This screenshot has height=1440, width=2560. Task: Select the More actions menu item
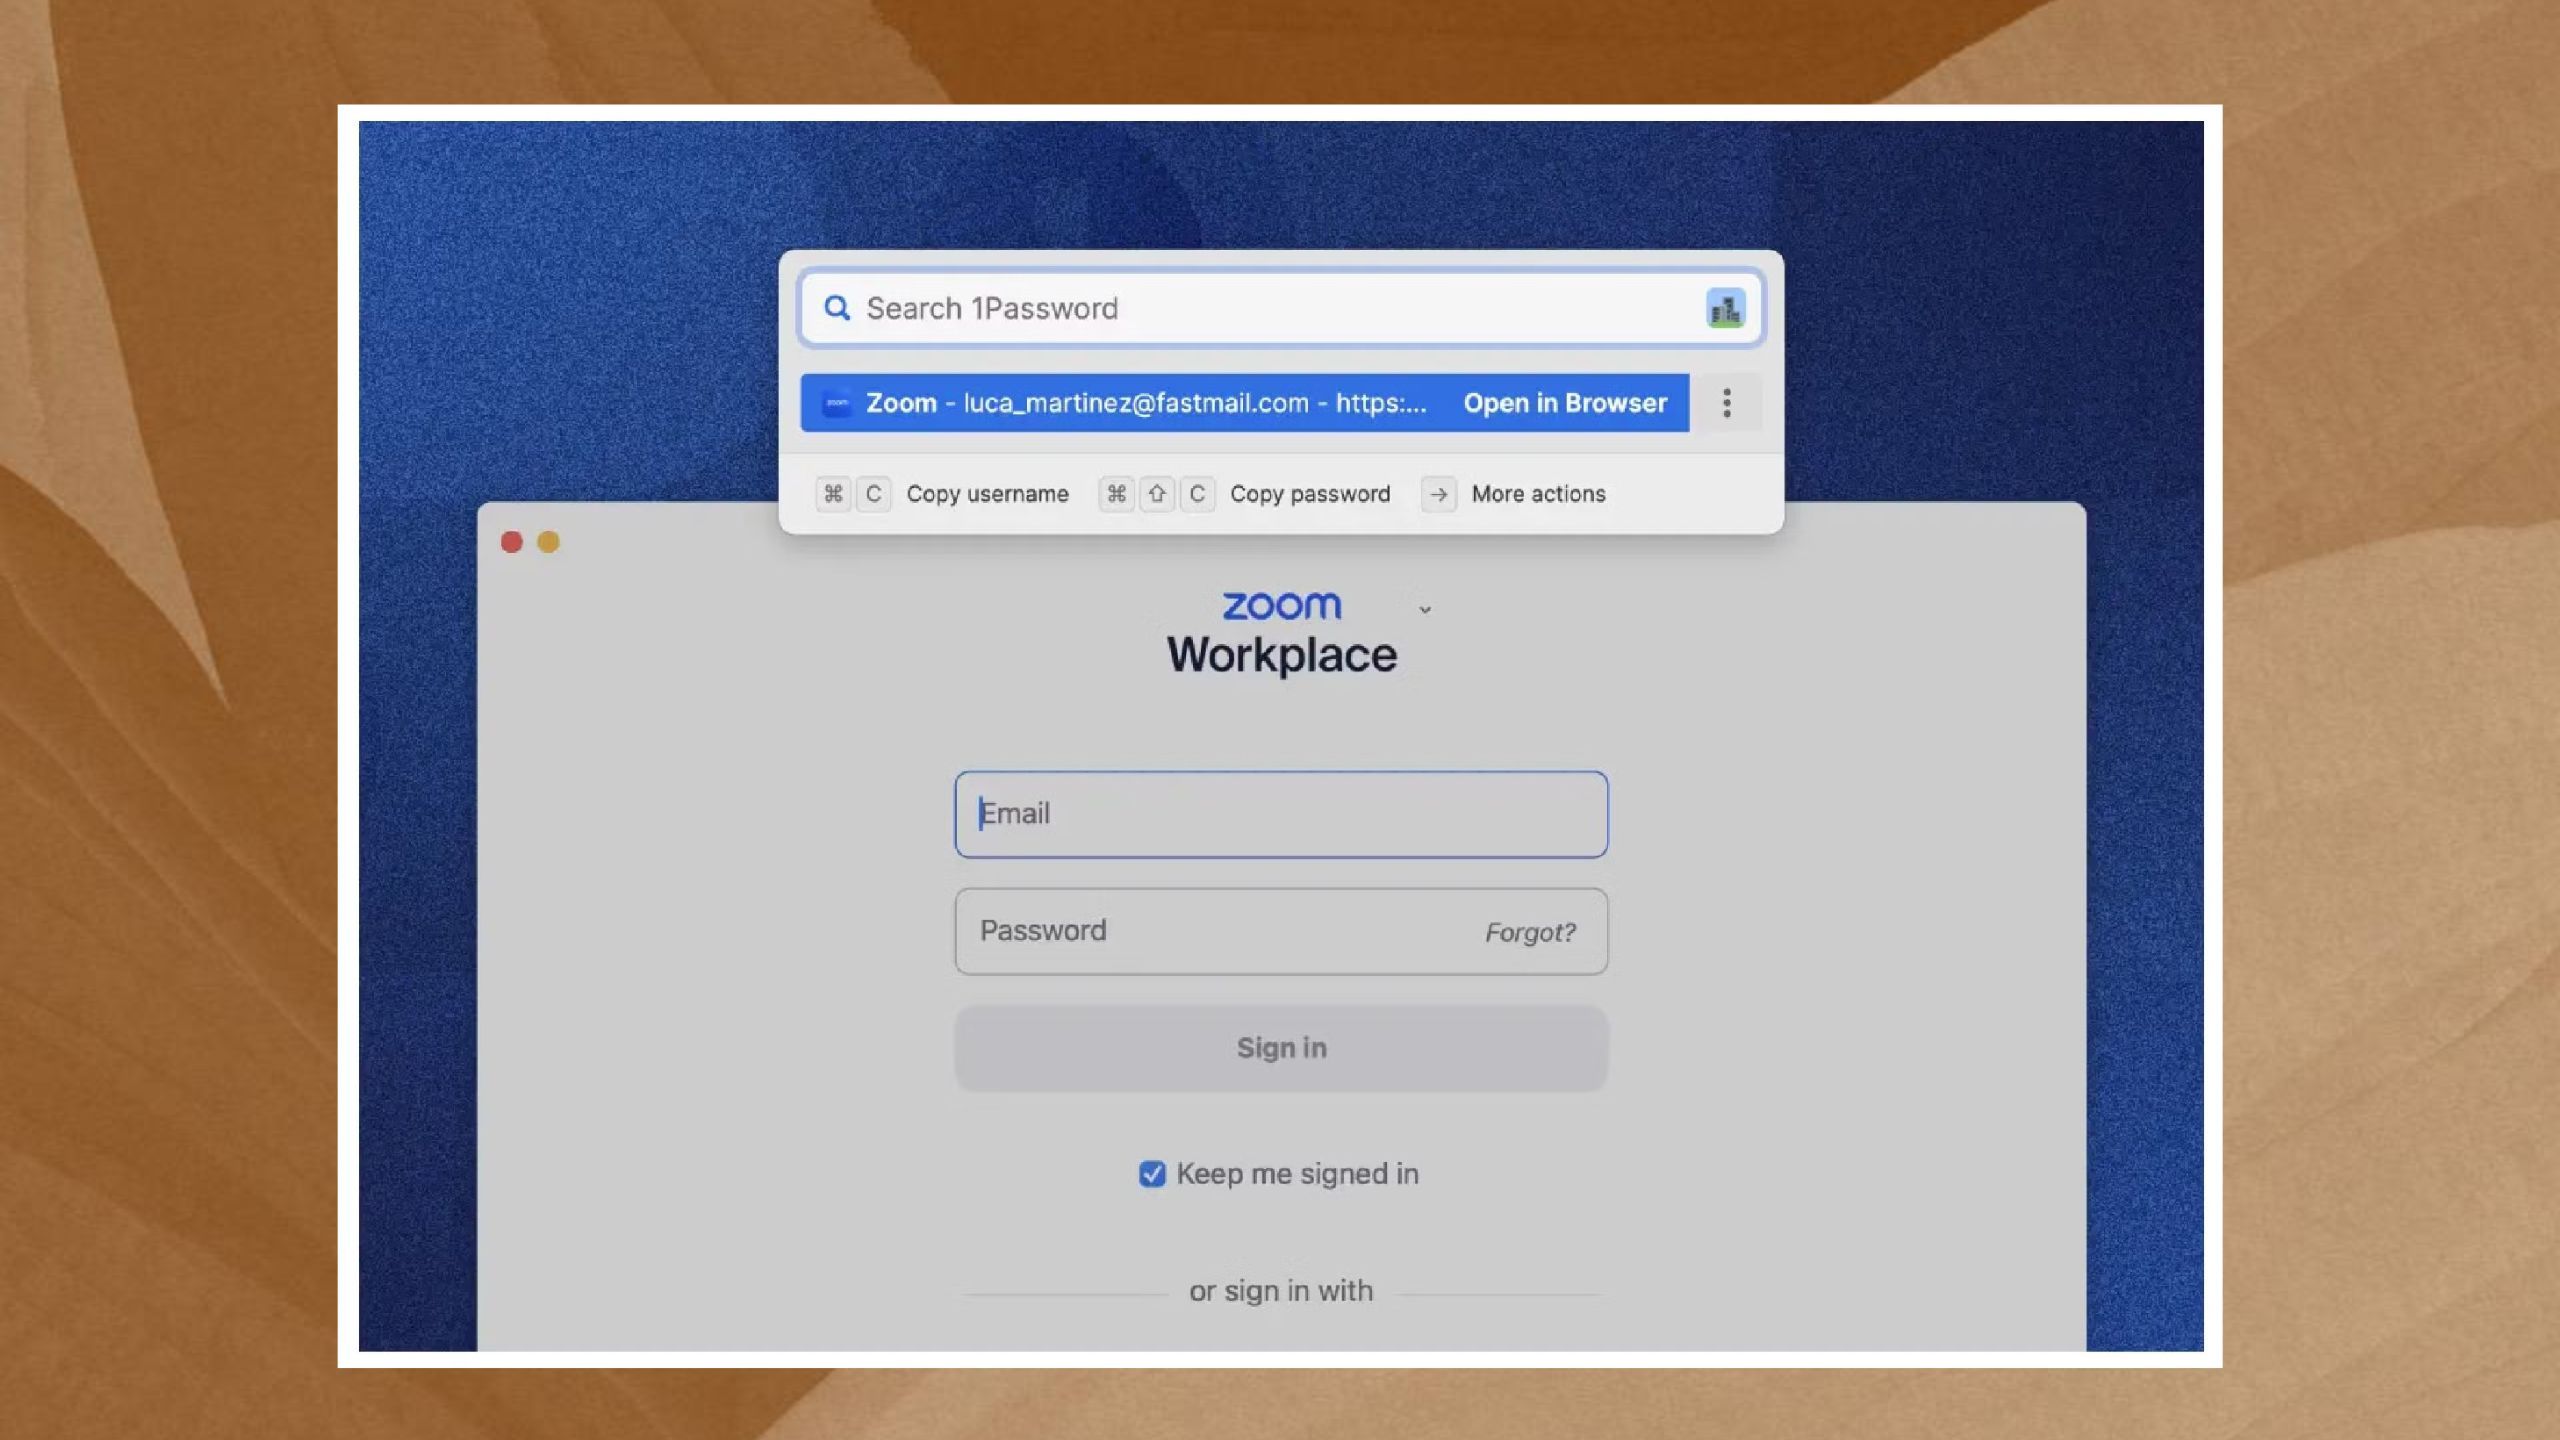coord(1516,492)
